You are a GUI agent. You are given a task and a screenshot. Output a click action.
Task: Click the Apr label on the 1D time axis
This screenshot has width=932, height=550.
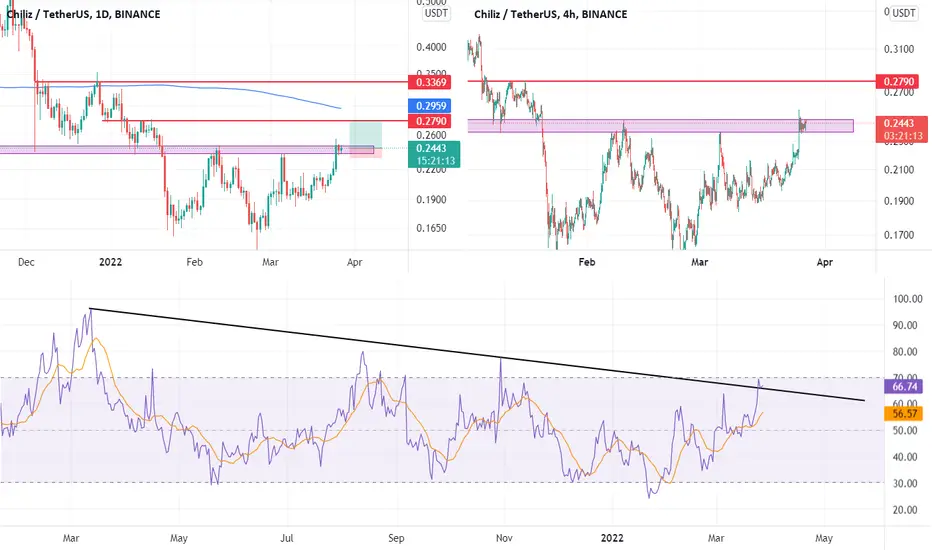click(x=354, y=262)
